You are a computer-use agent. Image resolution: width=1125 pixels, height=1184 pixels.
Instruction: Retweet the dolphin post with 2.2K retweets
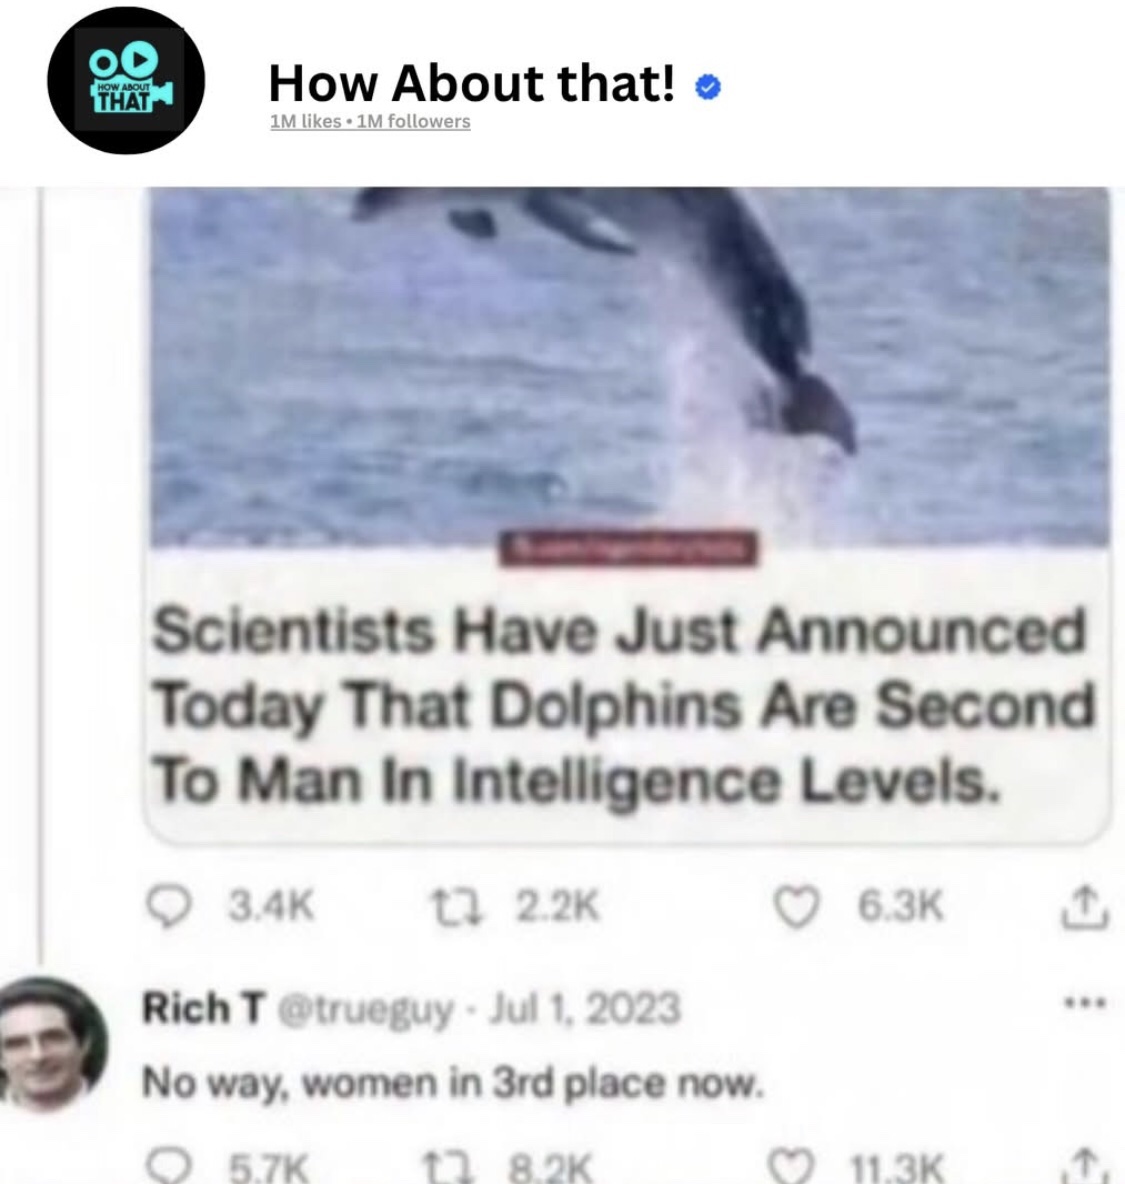pyautogui.click(x=448, y=906)
